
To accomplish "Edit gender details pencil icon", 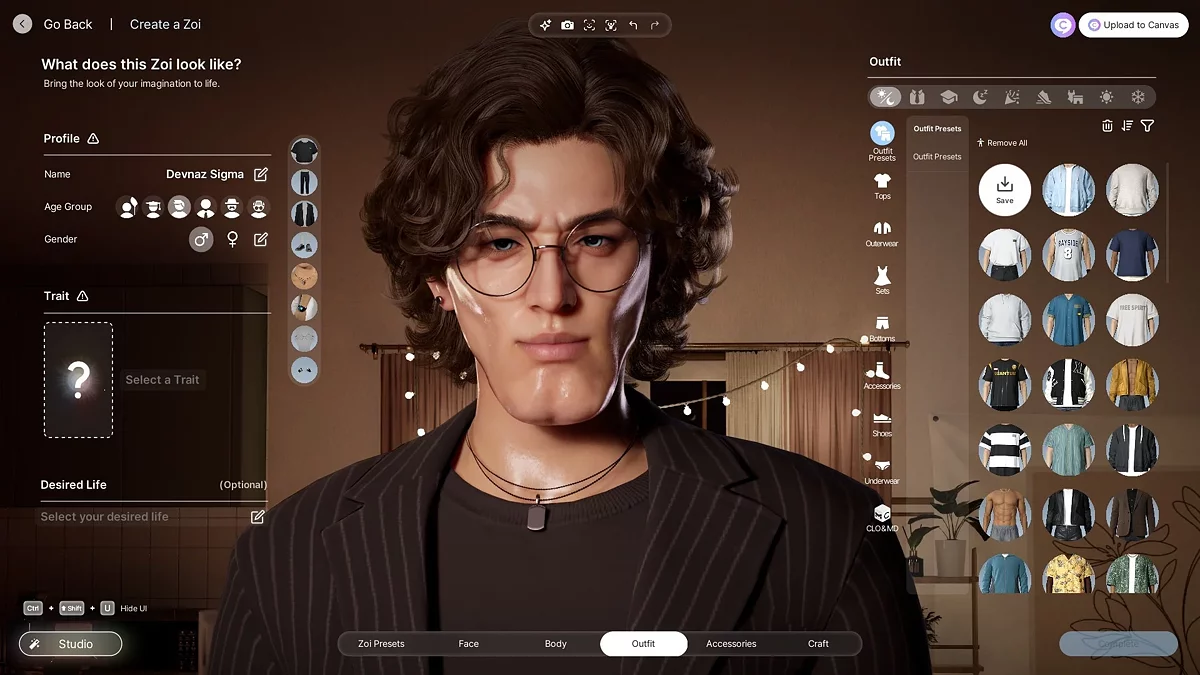I will point(261,239).
